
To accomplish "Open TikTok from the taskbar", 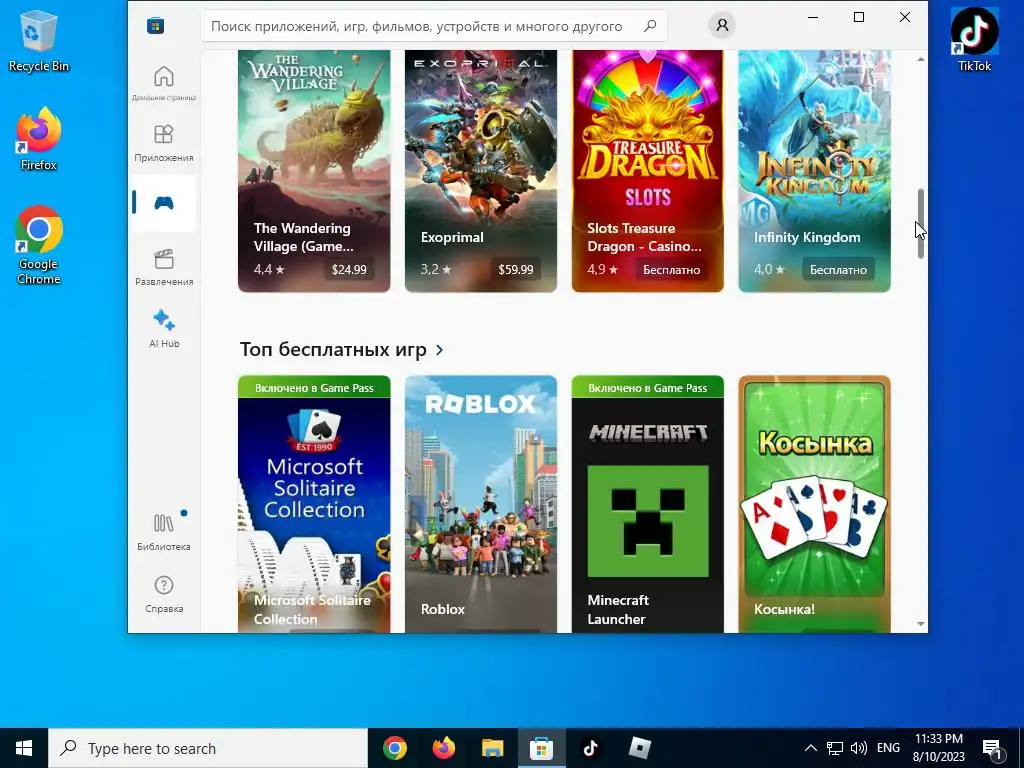I will (590, 748).
